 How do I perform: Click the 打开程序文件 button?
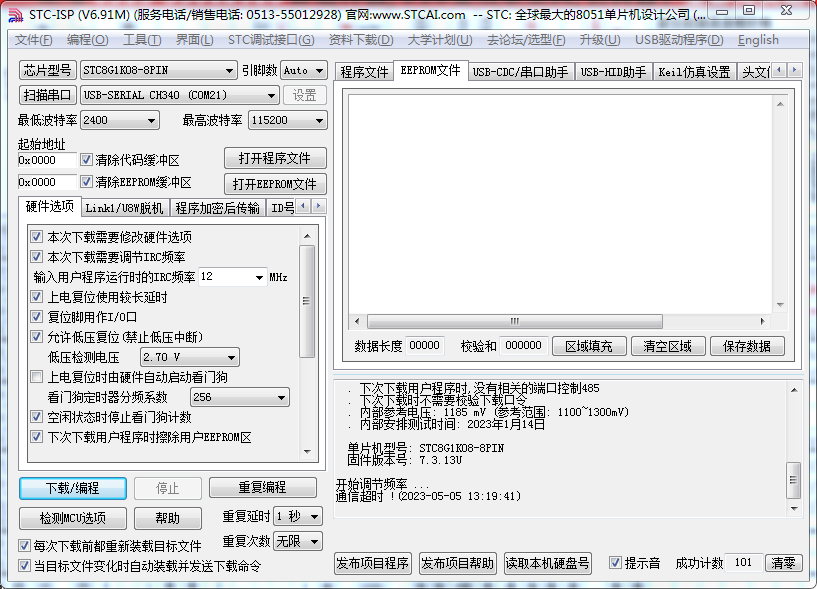click(275, 158)
